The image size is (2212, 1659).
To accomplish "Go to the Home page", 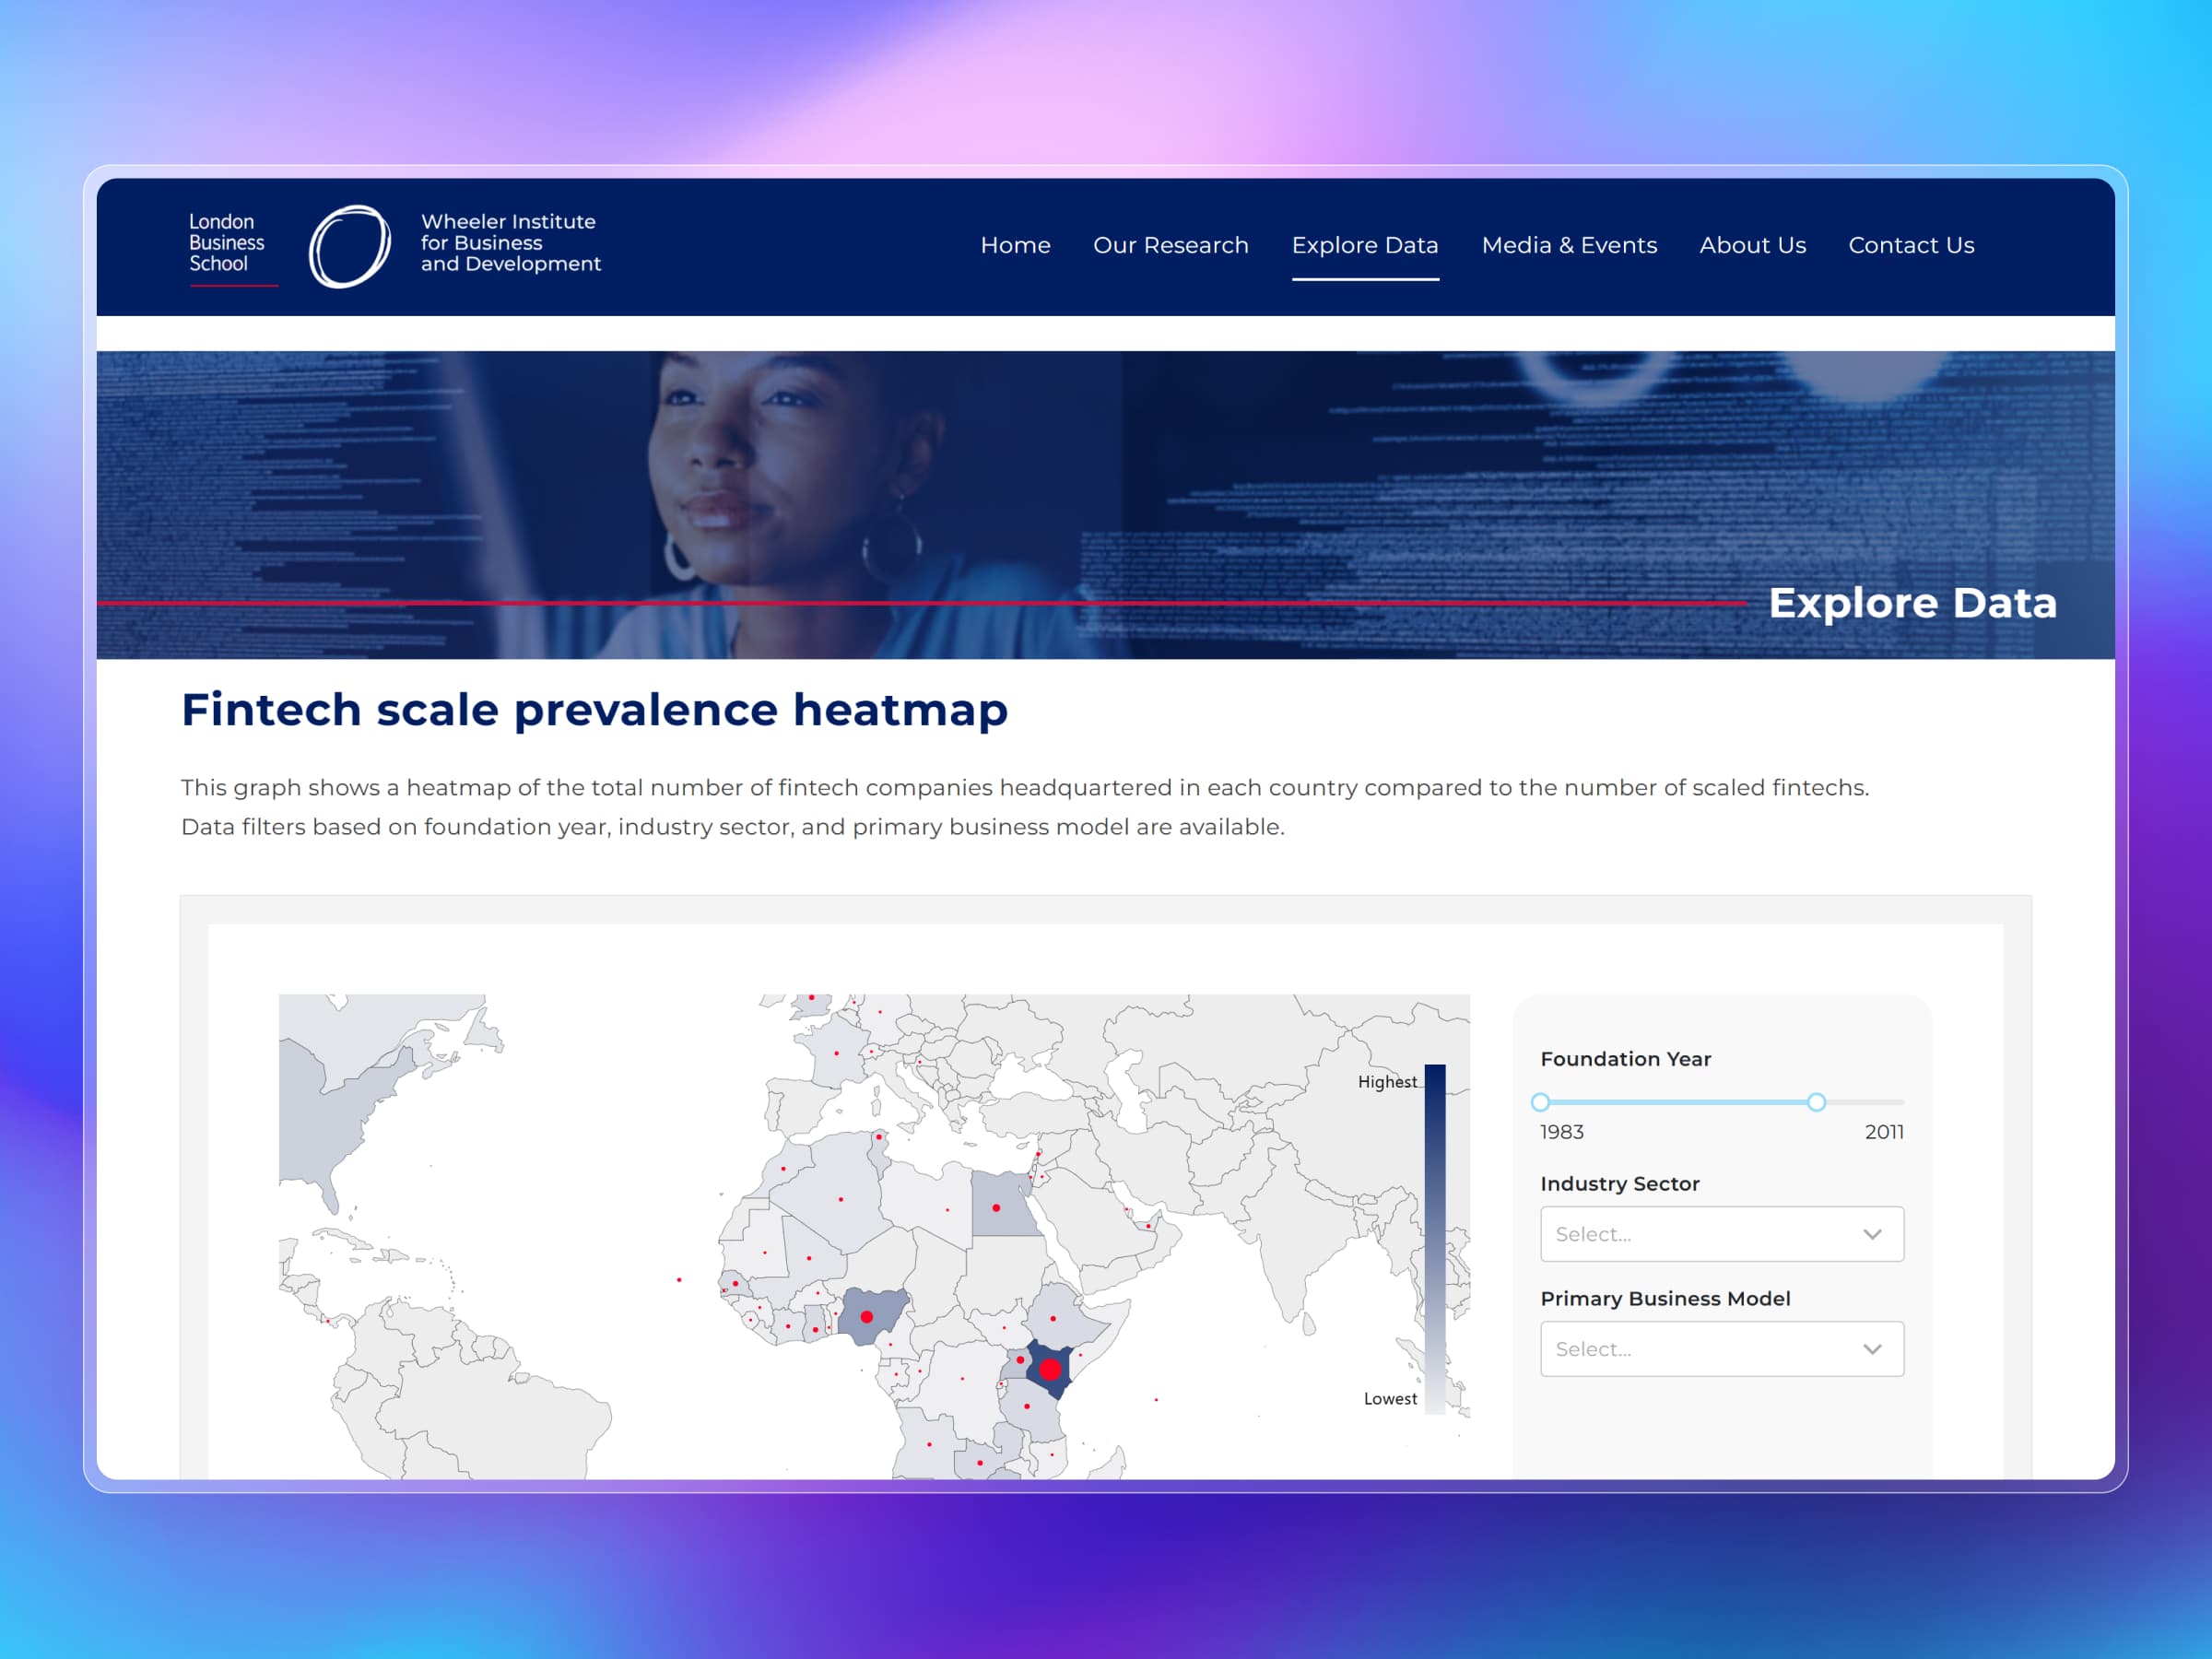I will click(1015, 245).
